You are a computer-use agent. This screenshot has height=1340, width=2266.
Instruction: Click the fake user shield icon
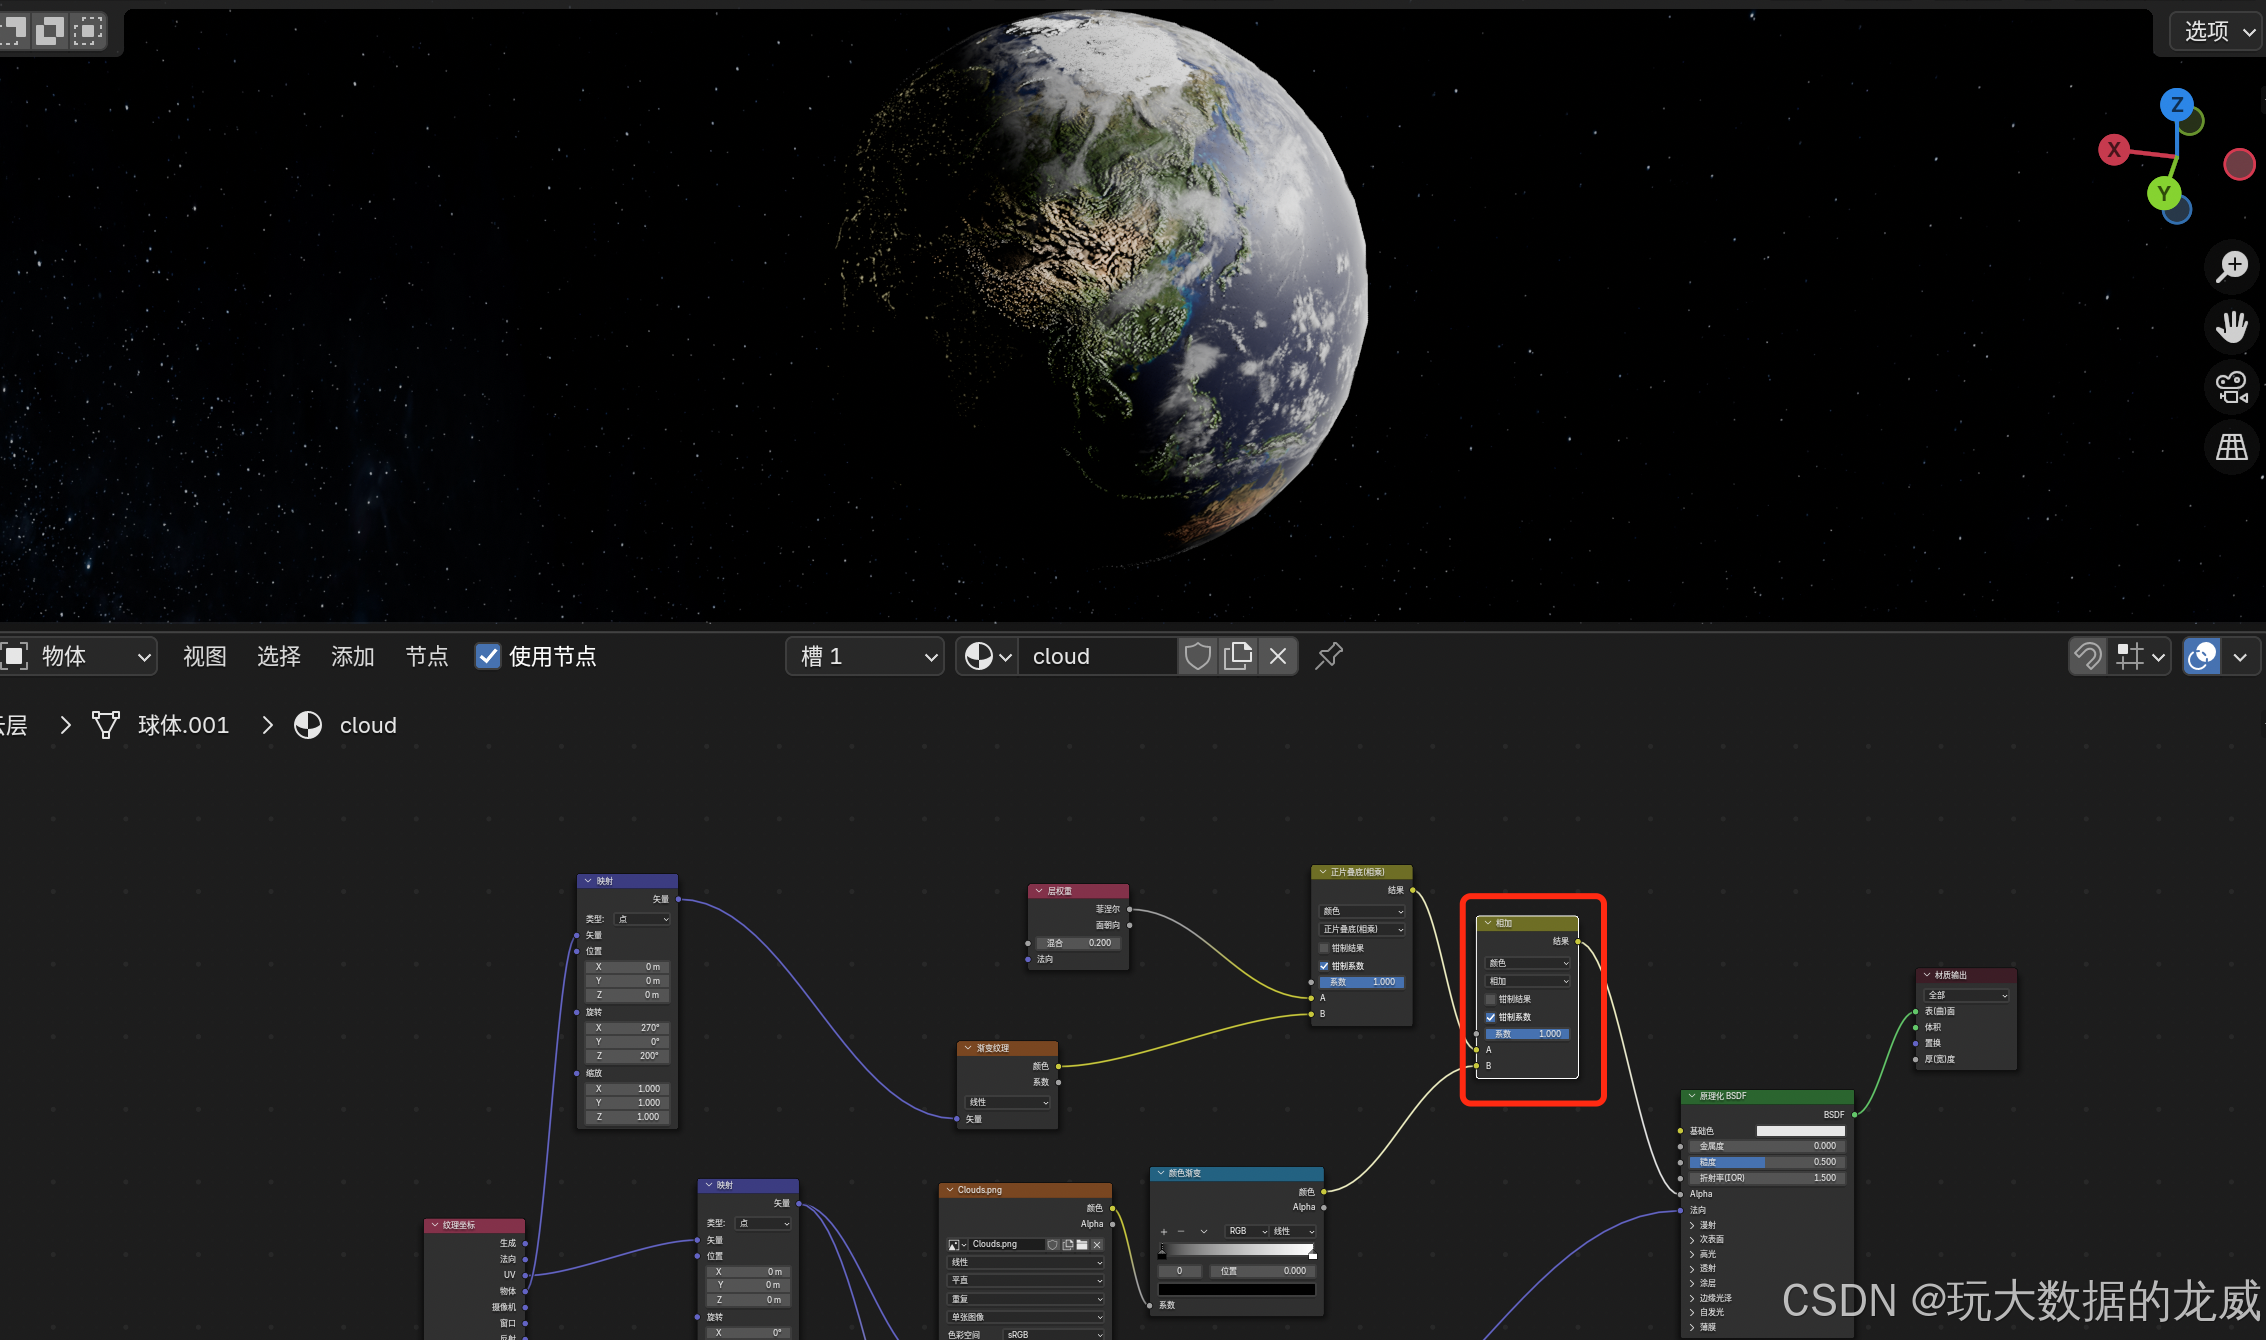coord(1197,657)
